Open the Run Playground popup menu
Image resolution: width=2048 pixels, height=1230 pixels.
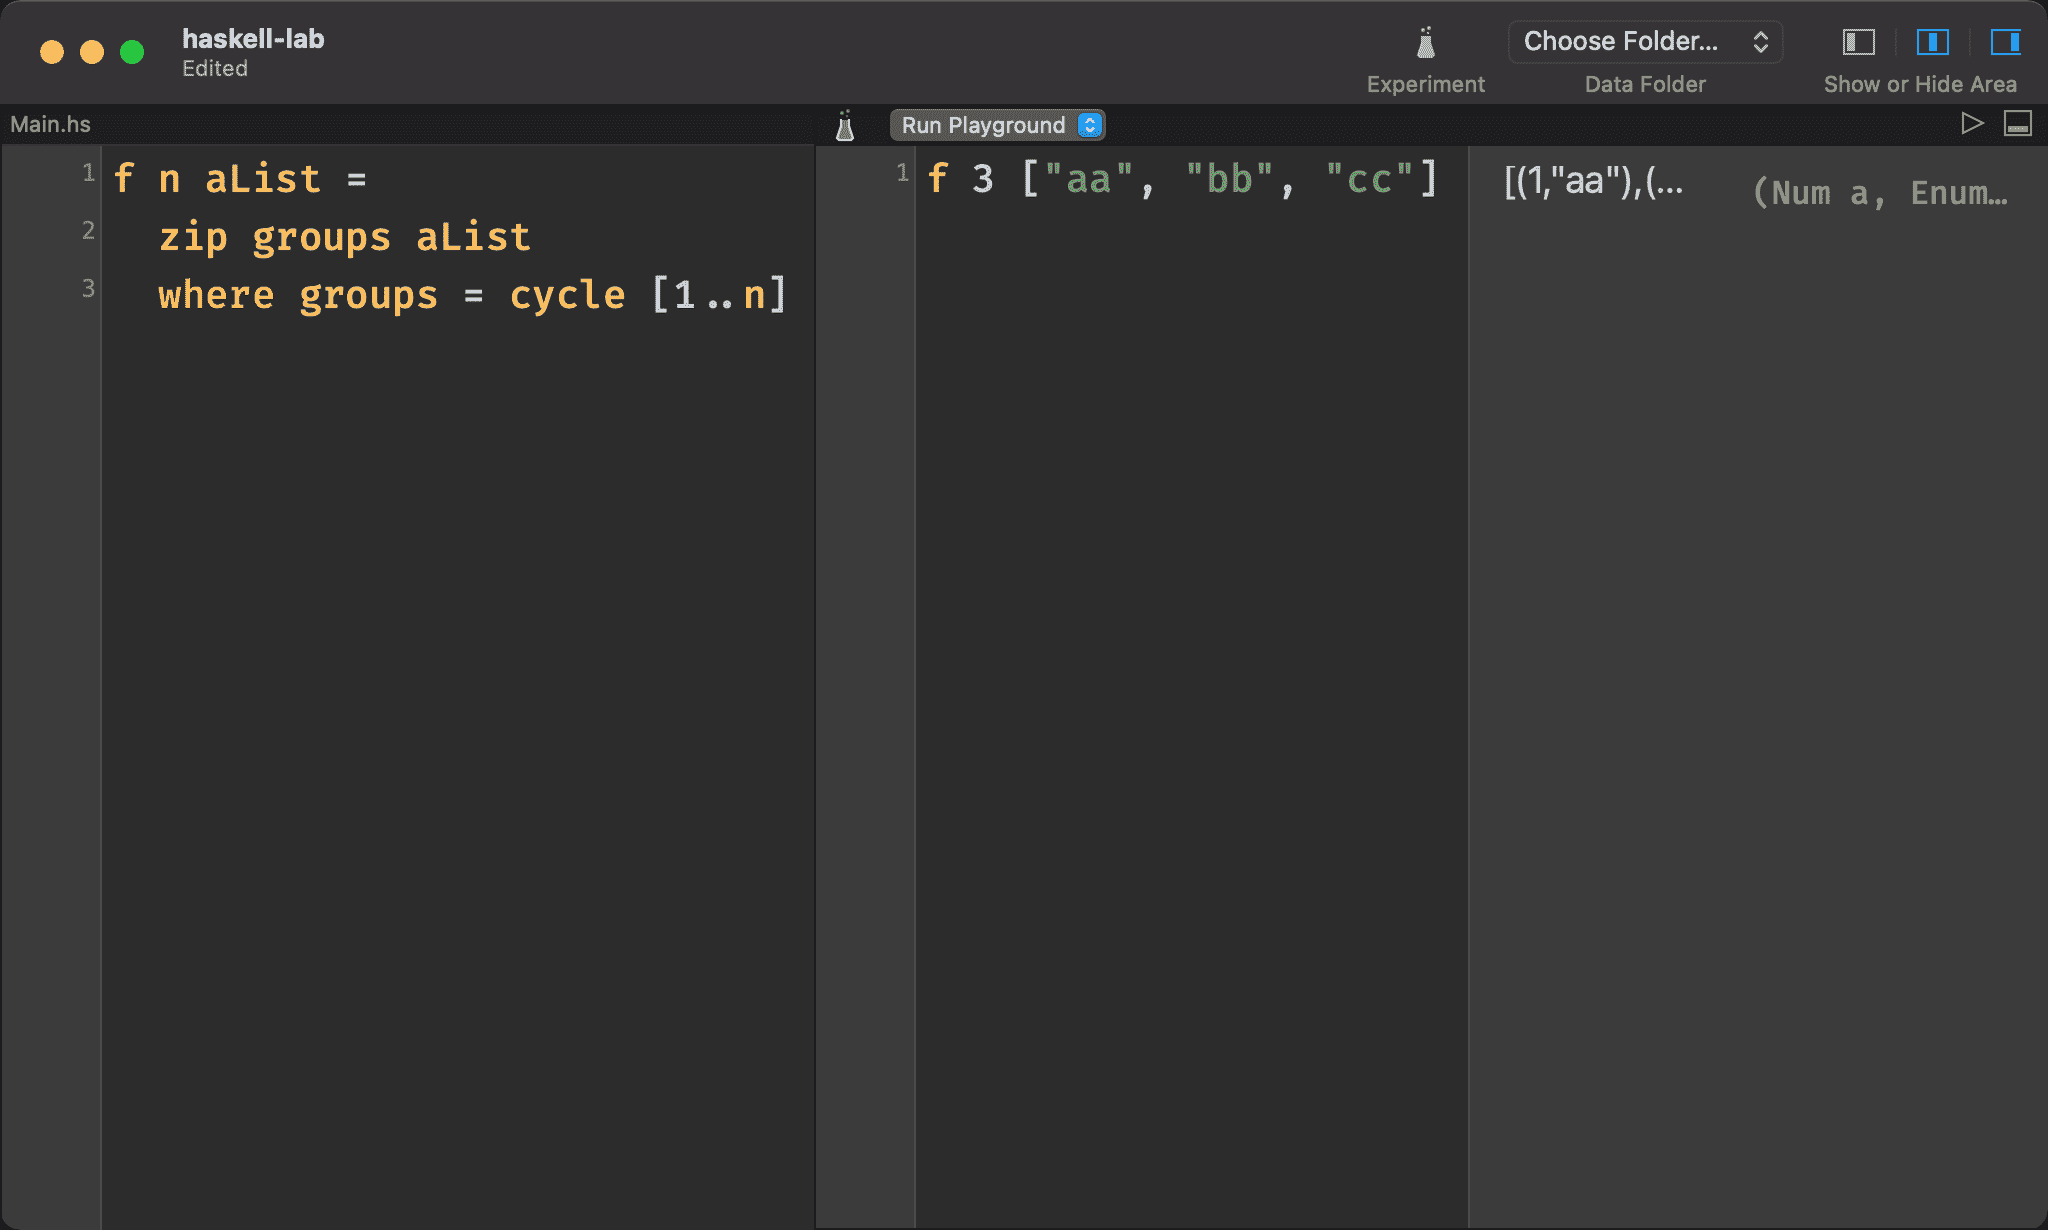[x=997, y=125]
